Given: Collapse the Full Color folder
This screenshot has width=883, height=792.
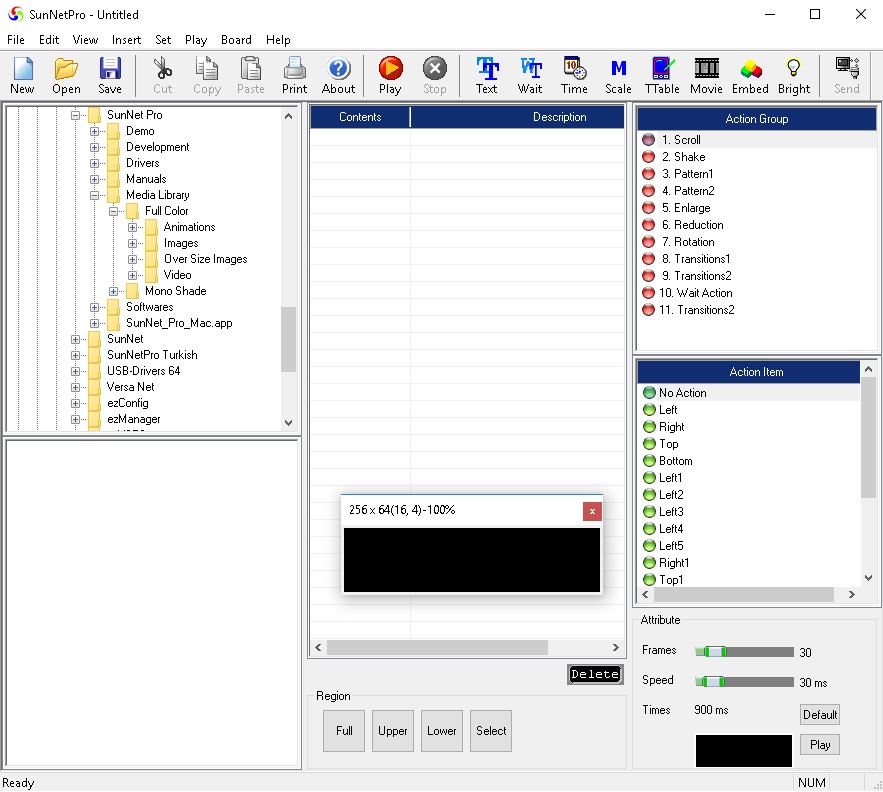Looking at the screenshot, I should point(113,211).
